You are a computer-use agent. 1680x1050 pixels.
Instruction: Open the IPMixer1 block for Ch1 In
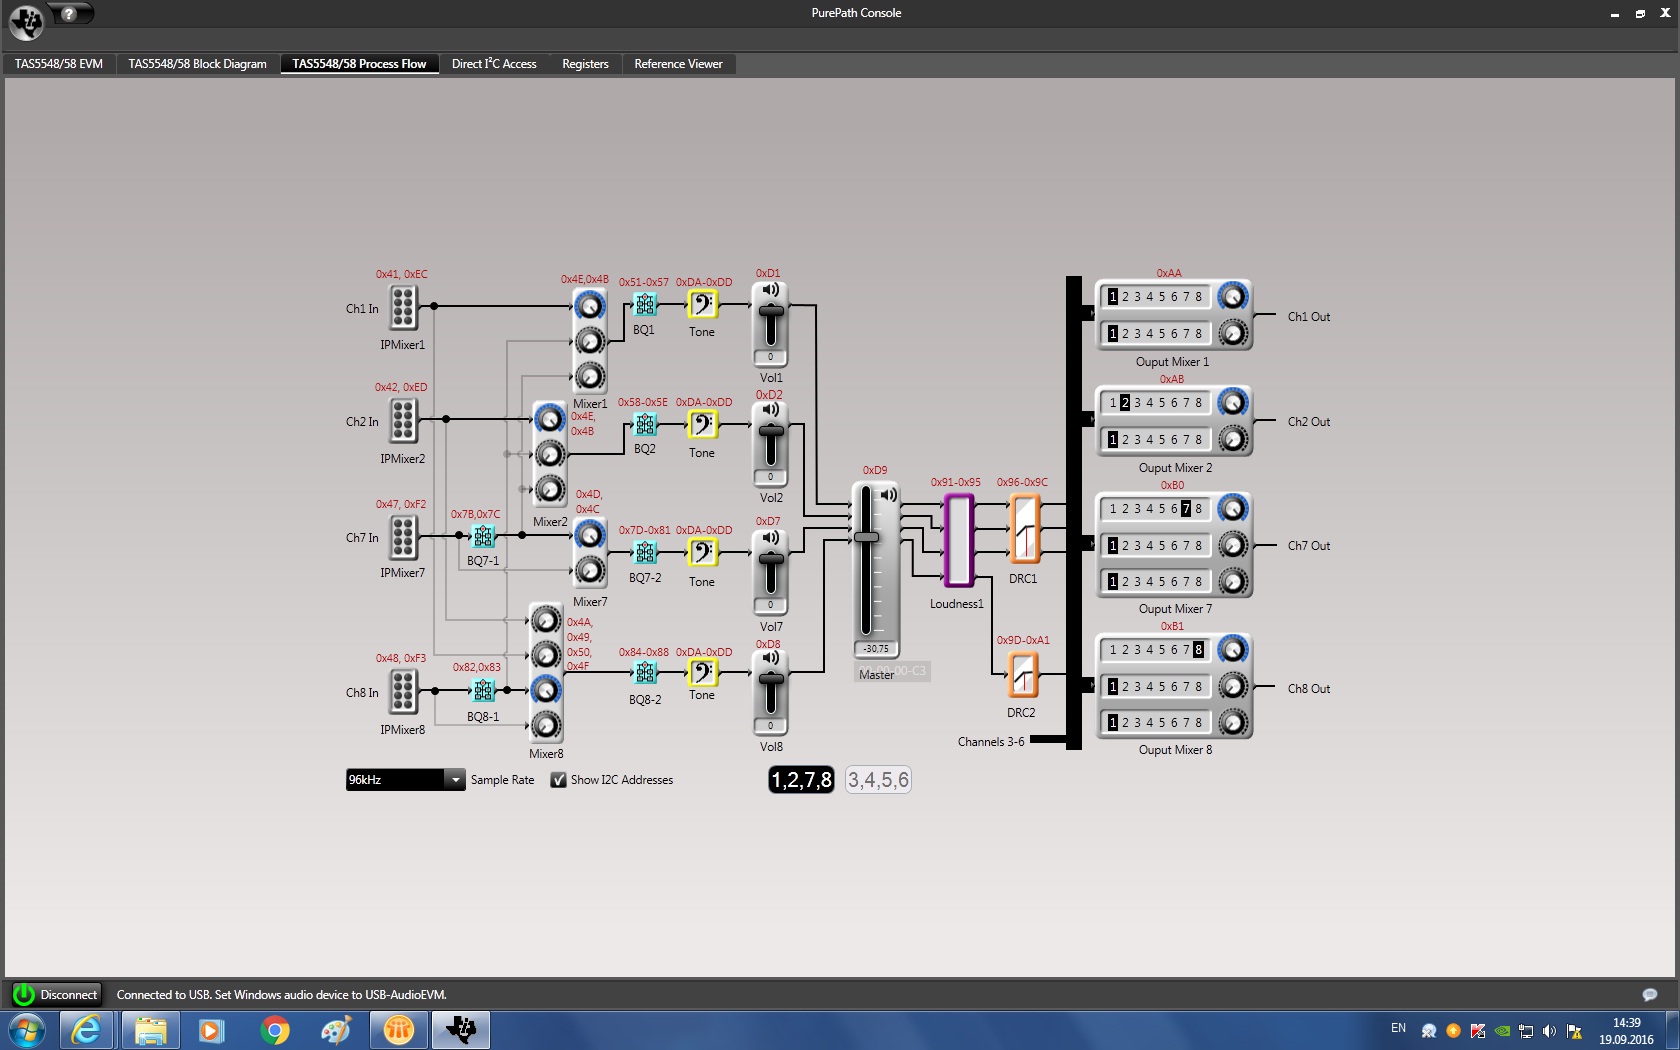tap(403, 307)
